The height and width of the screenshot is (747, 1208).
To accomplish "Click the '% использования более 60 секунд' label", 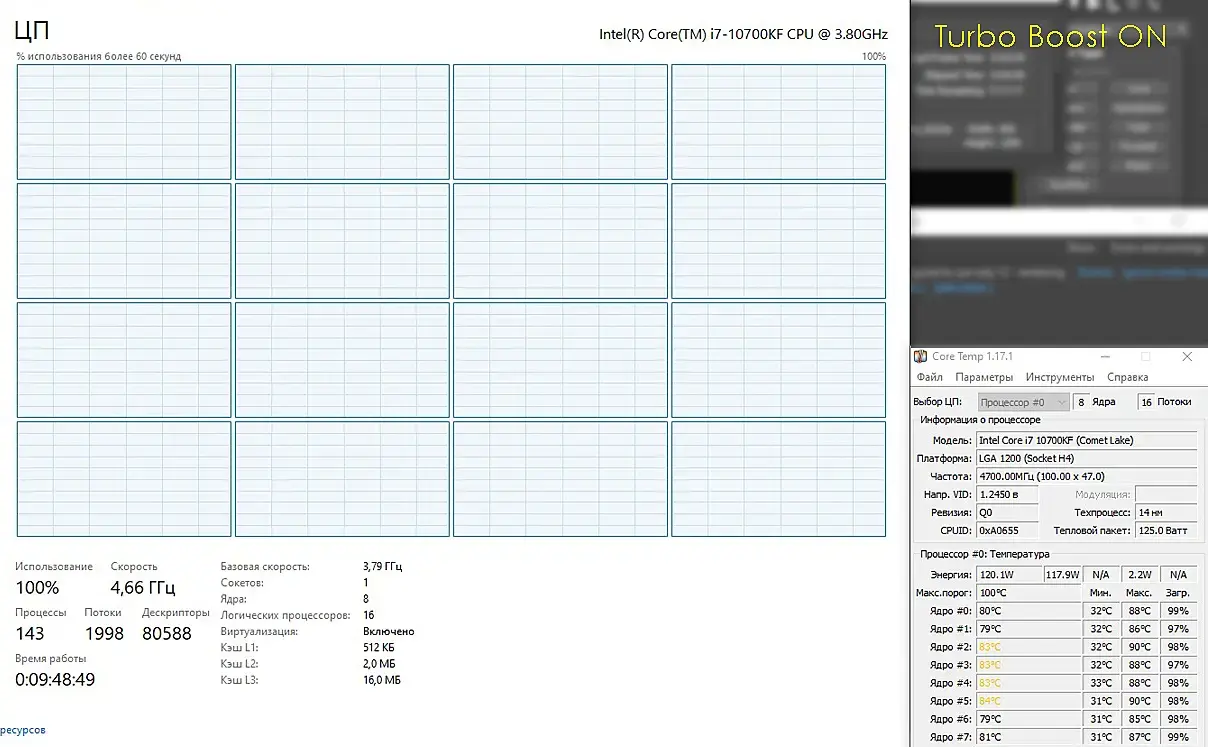I will point(99,57).
